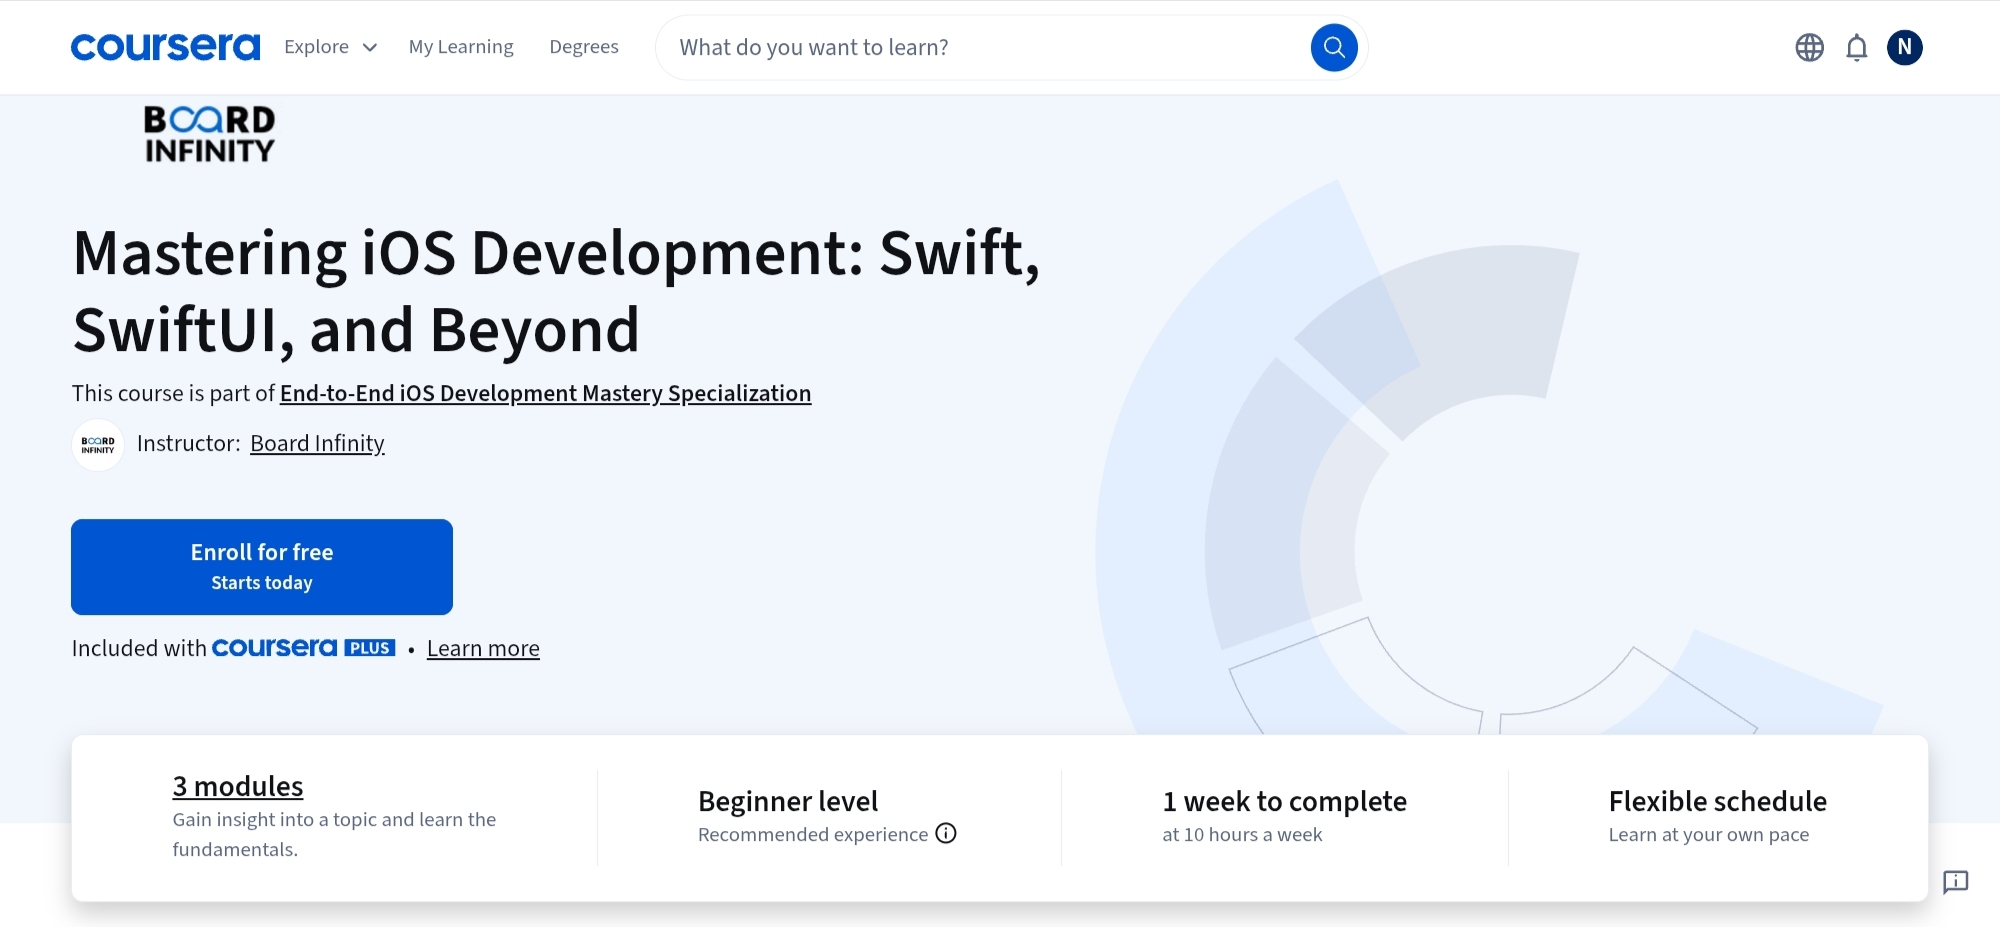Screen dimensions: 2000x938
Task: Click the Board Infinity logo banner
Action: coord(209,134)
